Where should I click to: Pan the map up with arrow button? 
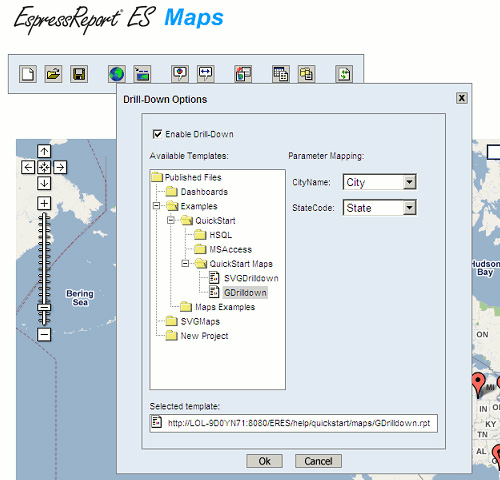pyautogui.click(x=44, y=151)
